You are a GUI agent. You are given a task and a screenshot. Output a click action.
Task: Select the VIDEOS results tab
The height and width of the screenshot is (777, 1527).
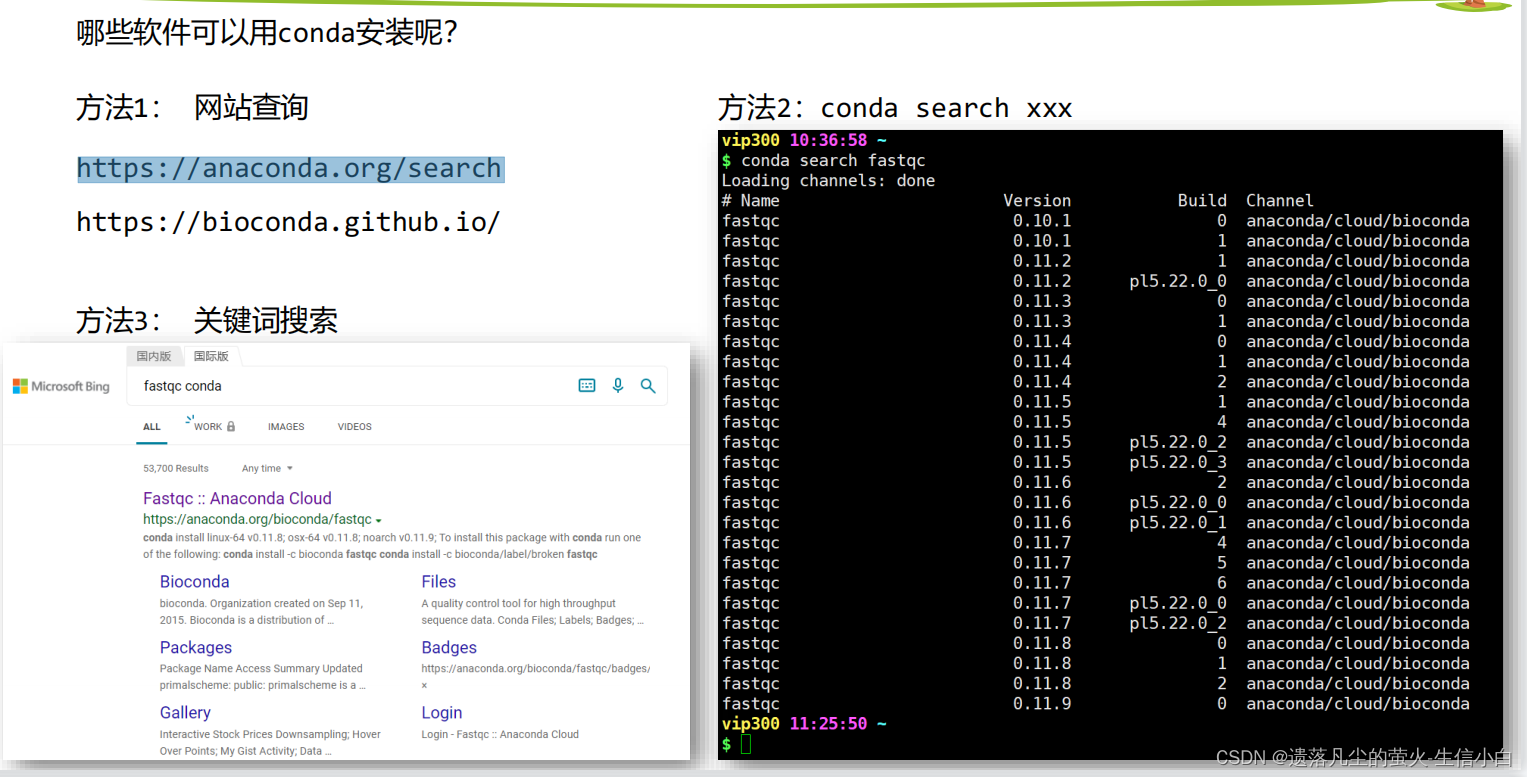pyautogui.click(x=354, y=427)
